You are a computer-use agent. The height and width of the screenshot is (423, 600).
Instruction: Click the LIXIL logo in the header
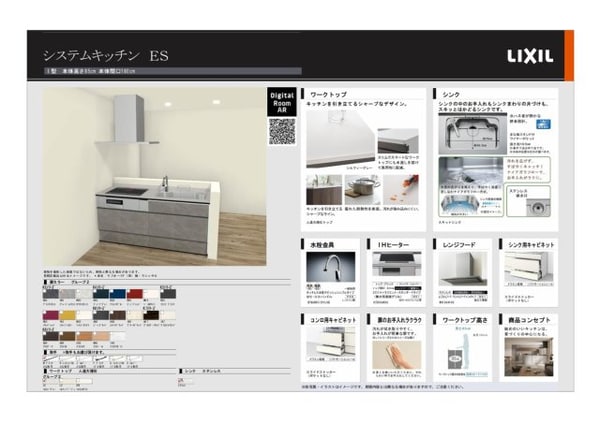pos(530,56)
